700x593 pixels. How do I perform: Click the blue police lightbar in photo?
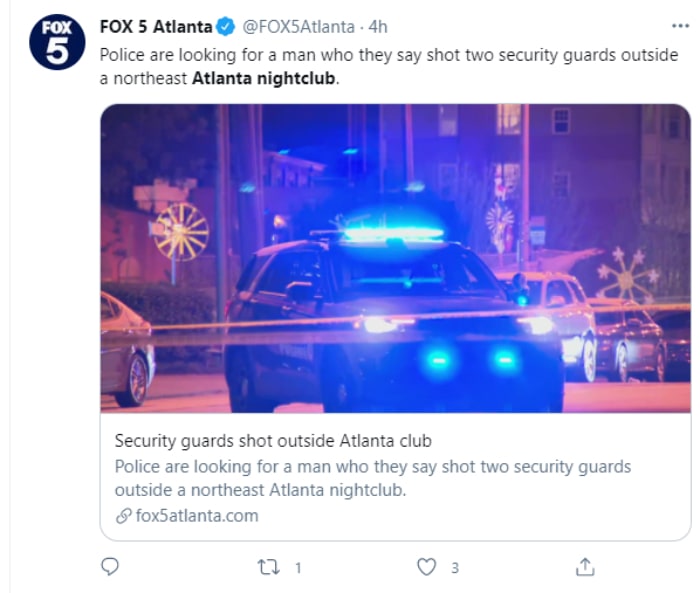tap(395, 233)
